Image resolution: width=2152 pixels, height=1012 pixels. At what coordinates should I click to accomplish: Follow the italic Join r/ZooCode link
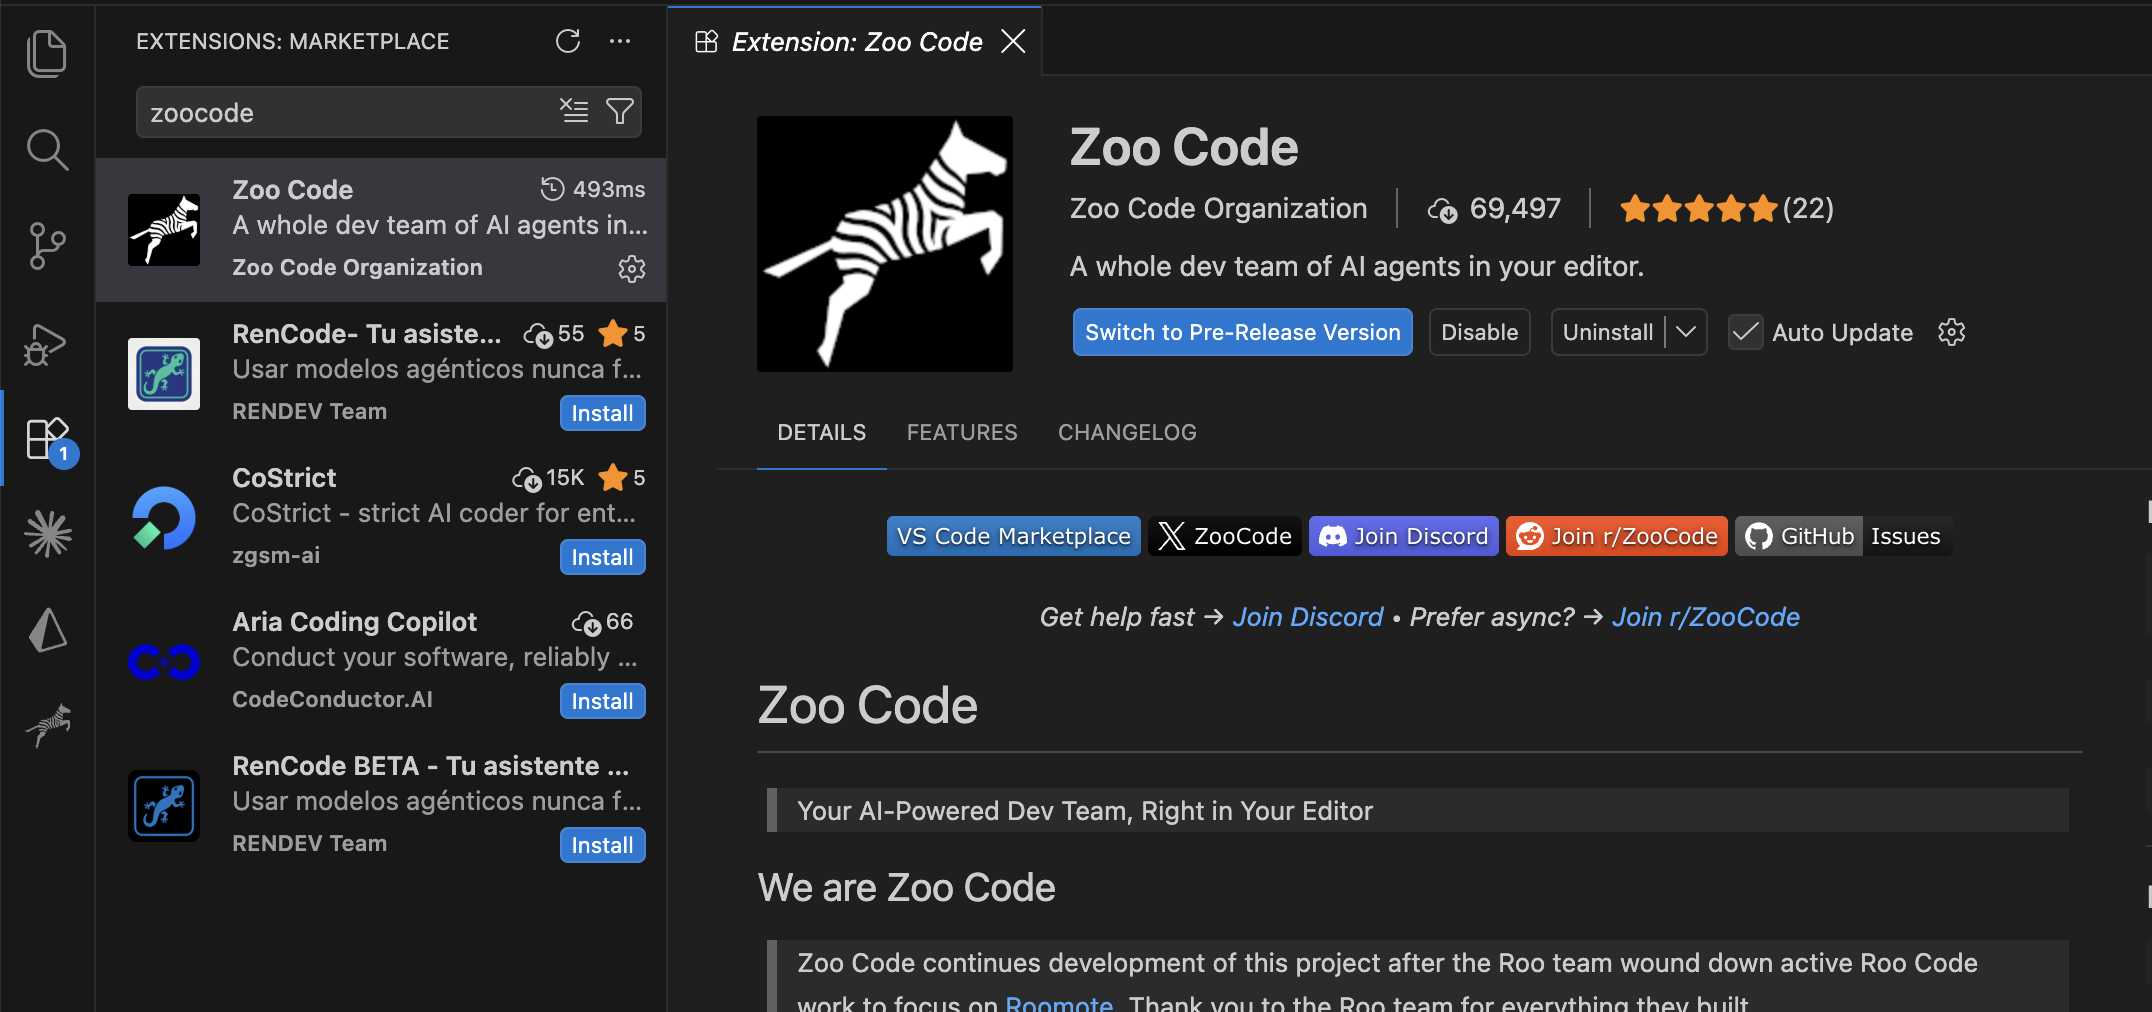(x=1705, y=617)
